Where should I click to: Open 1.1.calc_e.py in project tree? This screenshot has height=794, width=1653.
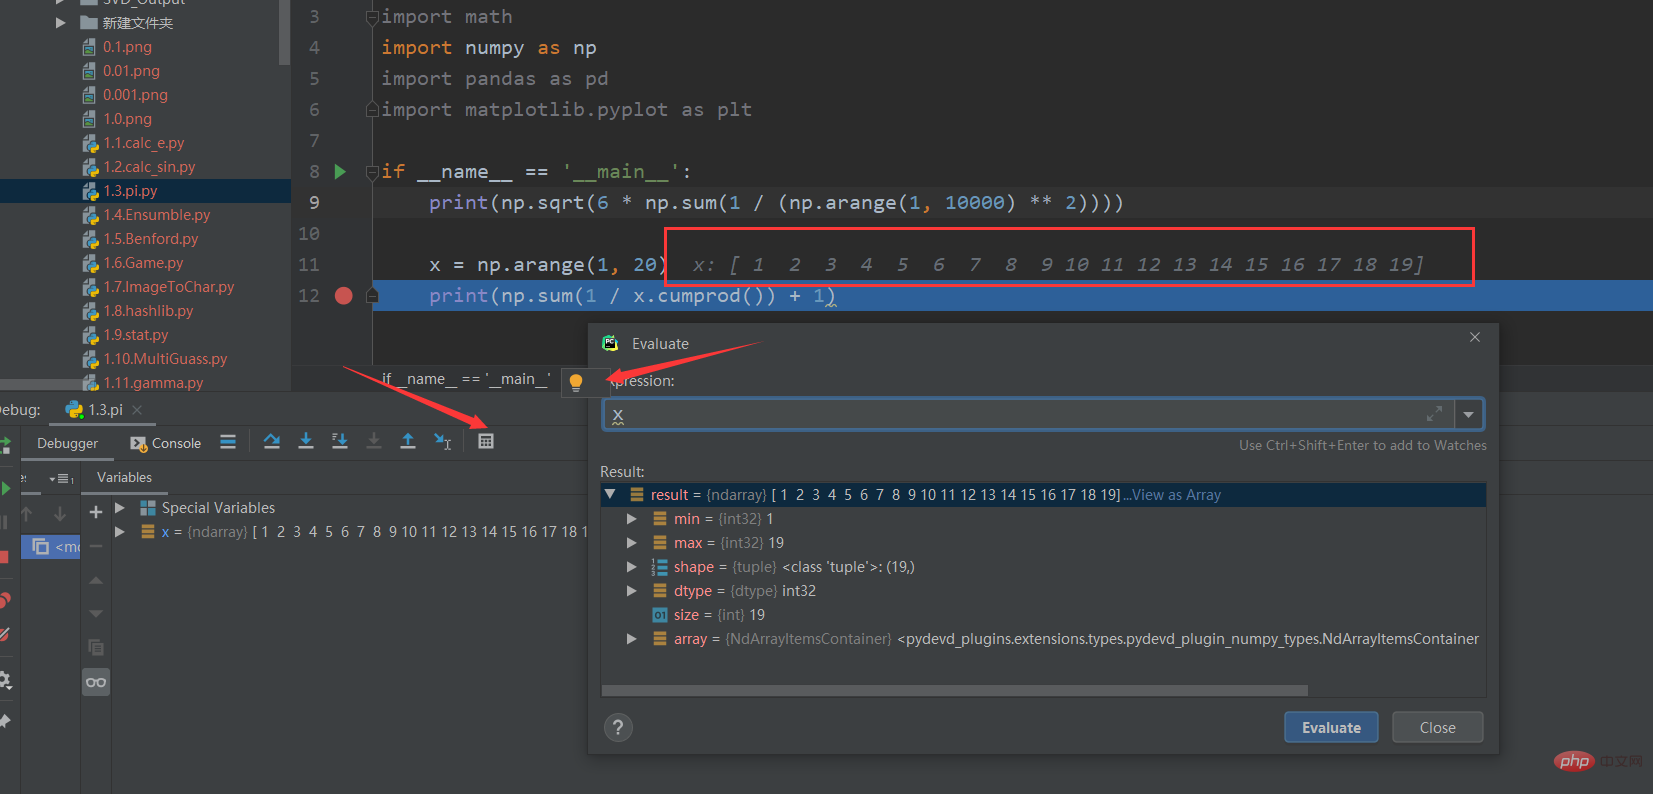pyautogui.click(x=143, y=143)
